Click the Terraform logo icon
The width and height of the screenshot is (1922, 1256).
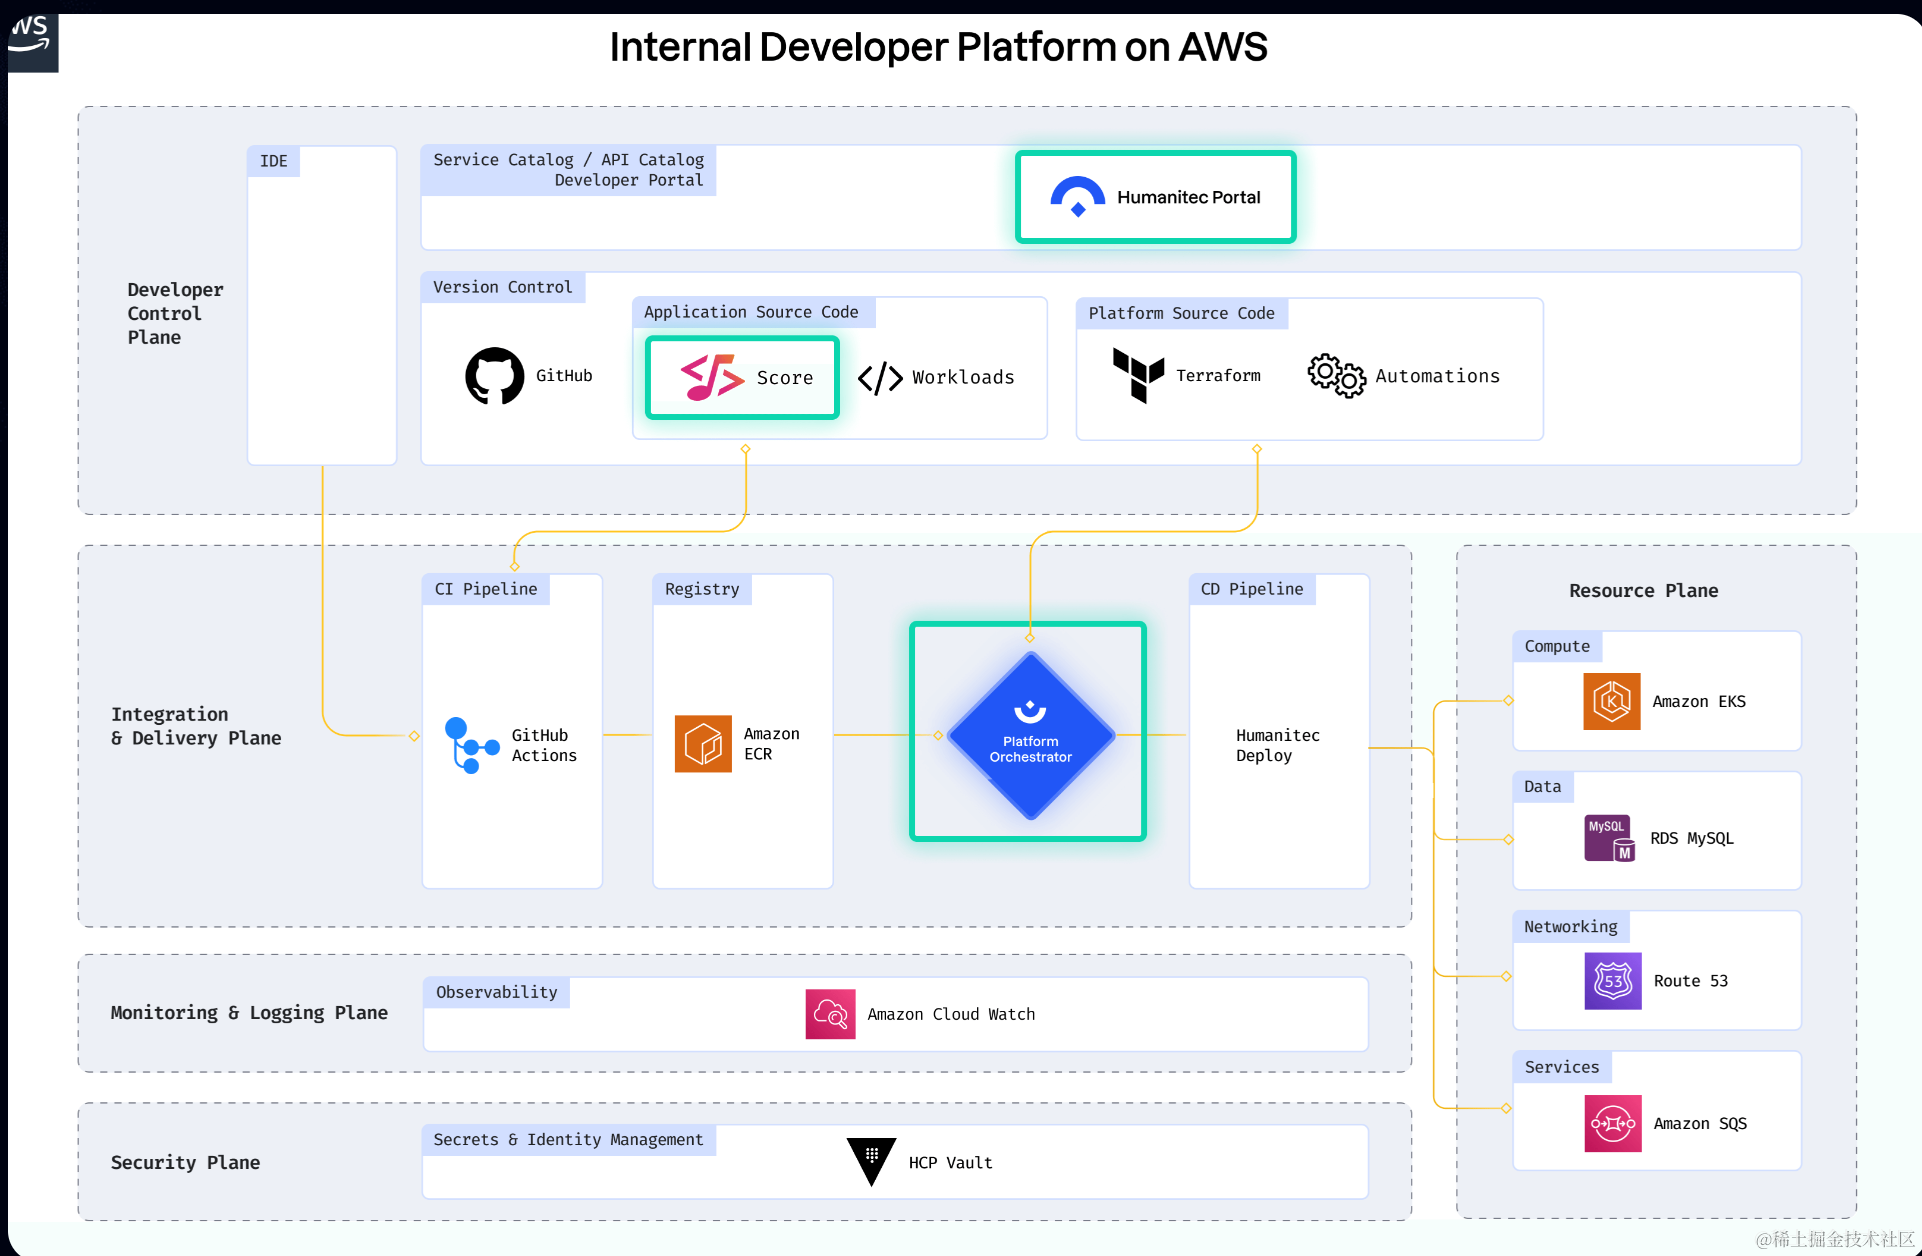point(1138,375)
